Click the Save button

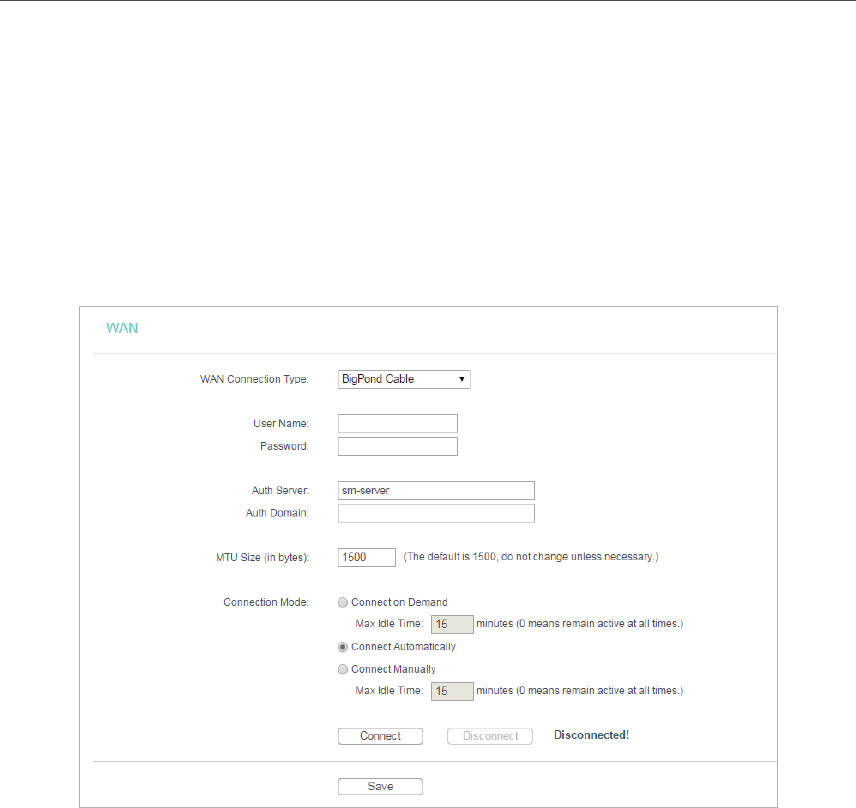tap(380, 786)
